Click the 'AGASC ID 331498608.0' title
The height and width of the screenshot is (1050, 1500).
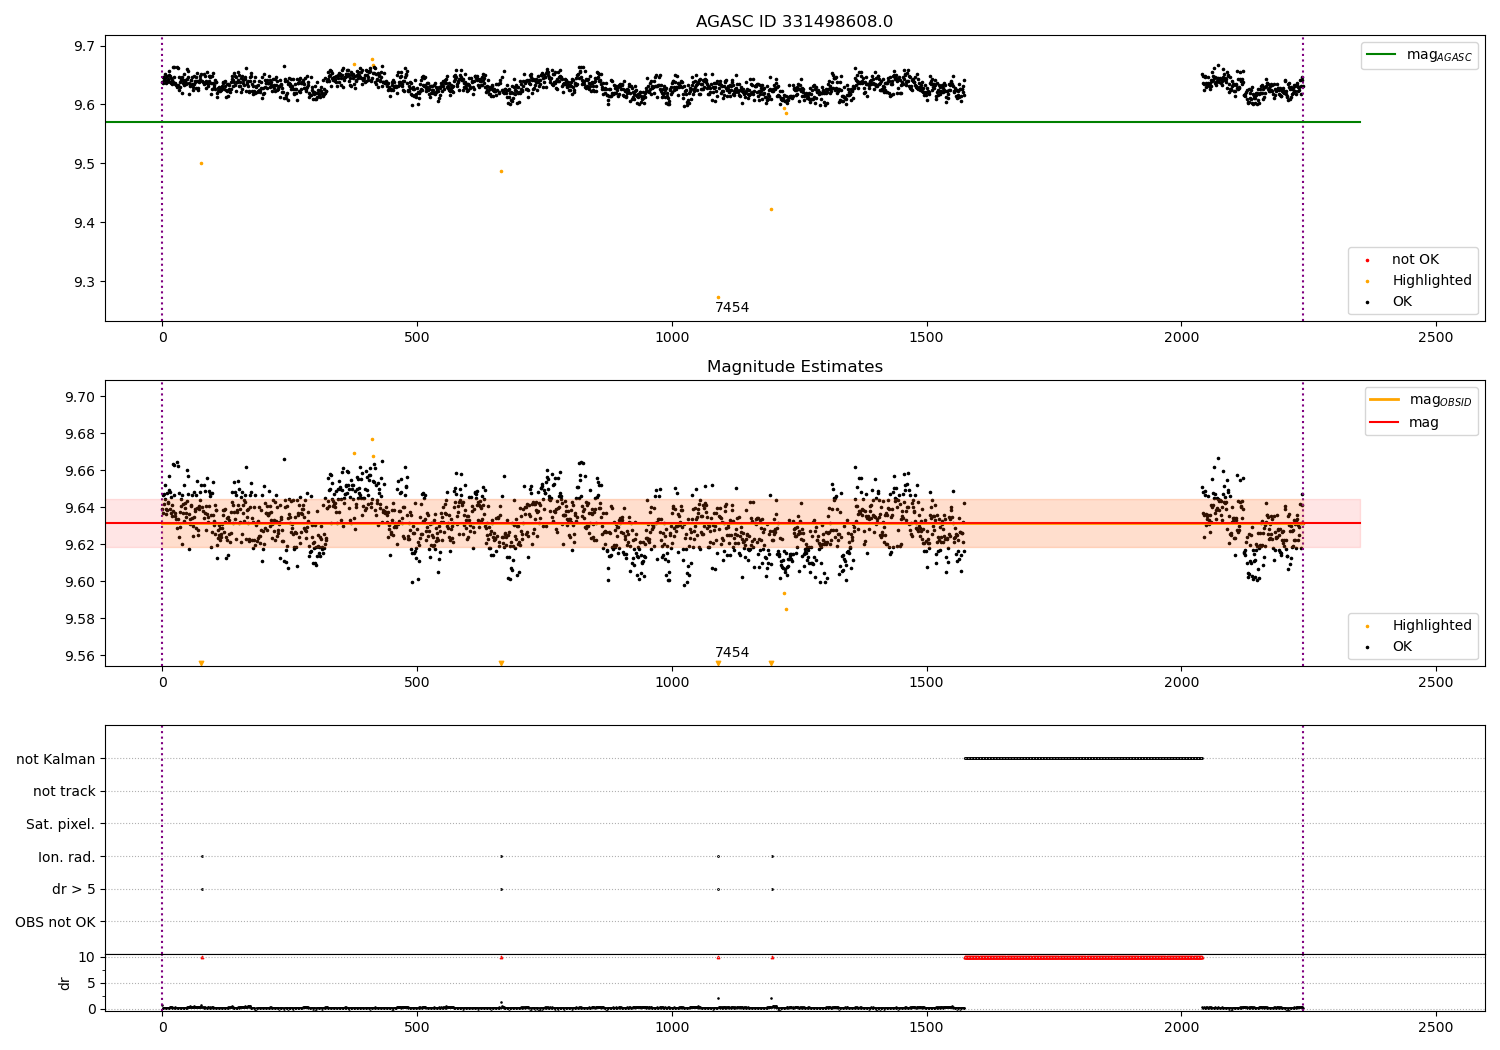pos(794,22)
